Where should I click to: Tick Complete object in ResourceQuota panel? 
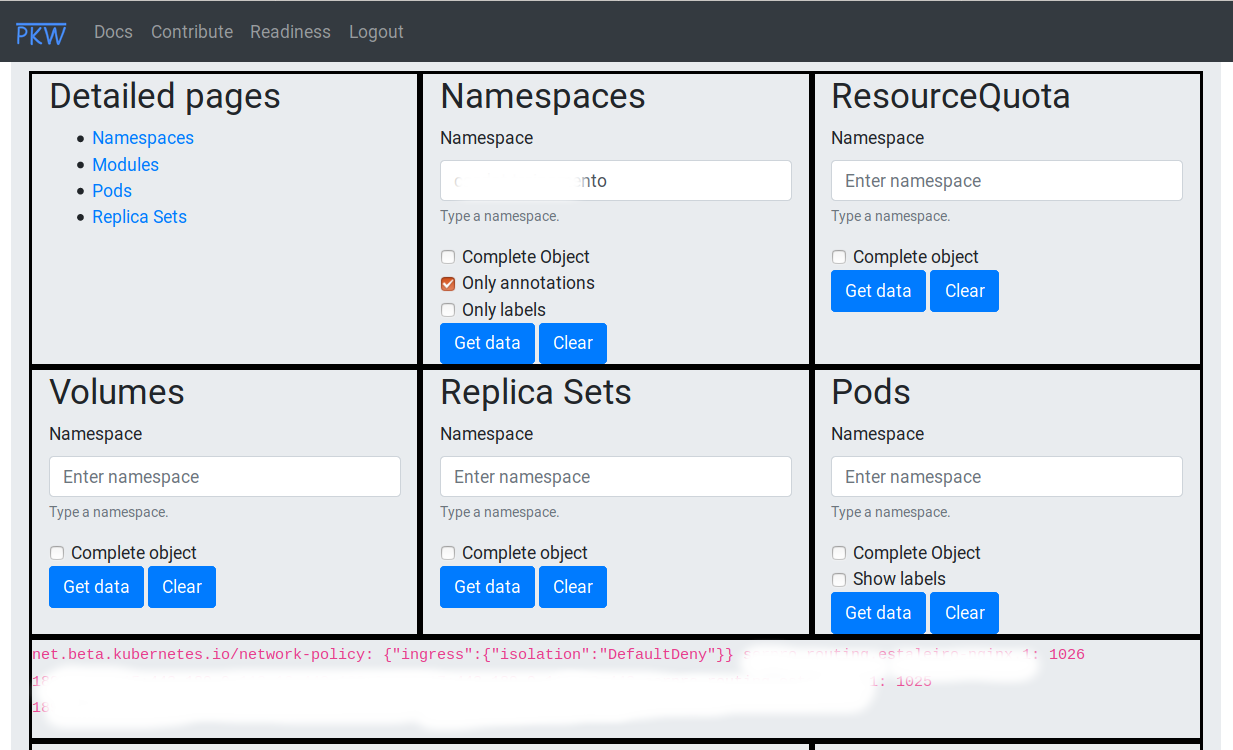839,257
